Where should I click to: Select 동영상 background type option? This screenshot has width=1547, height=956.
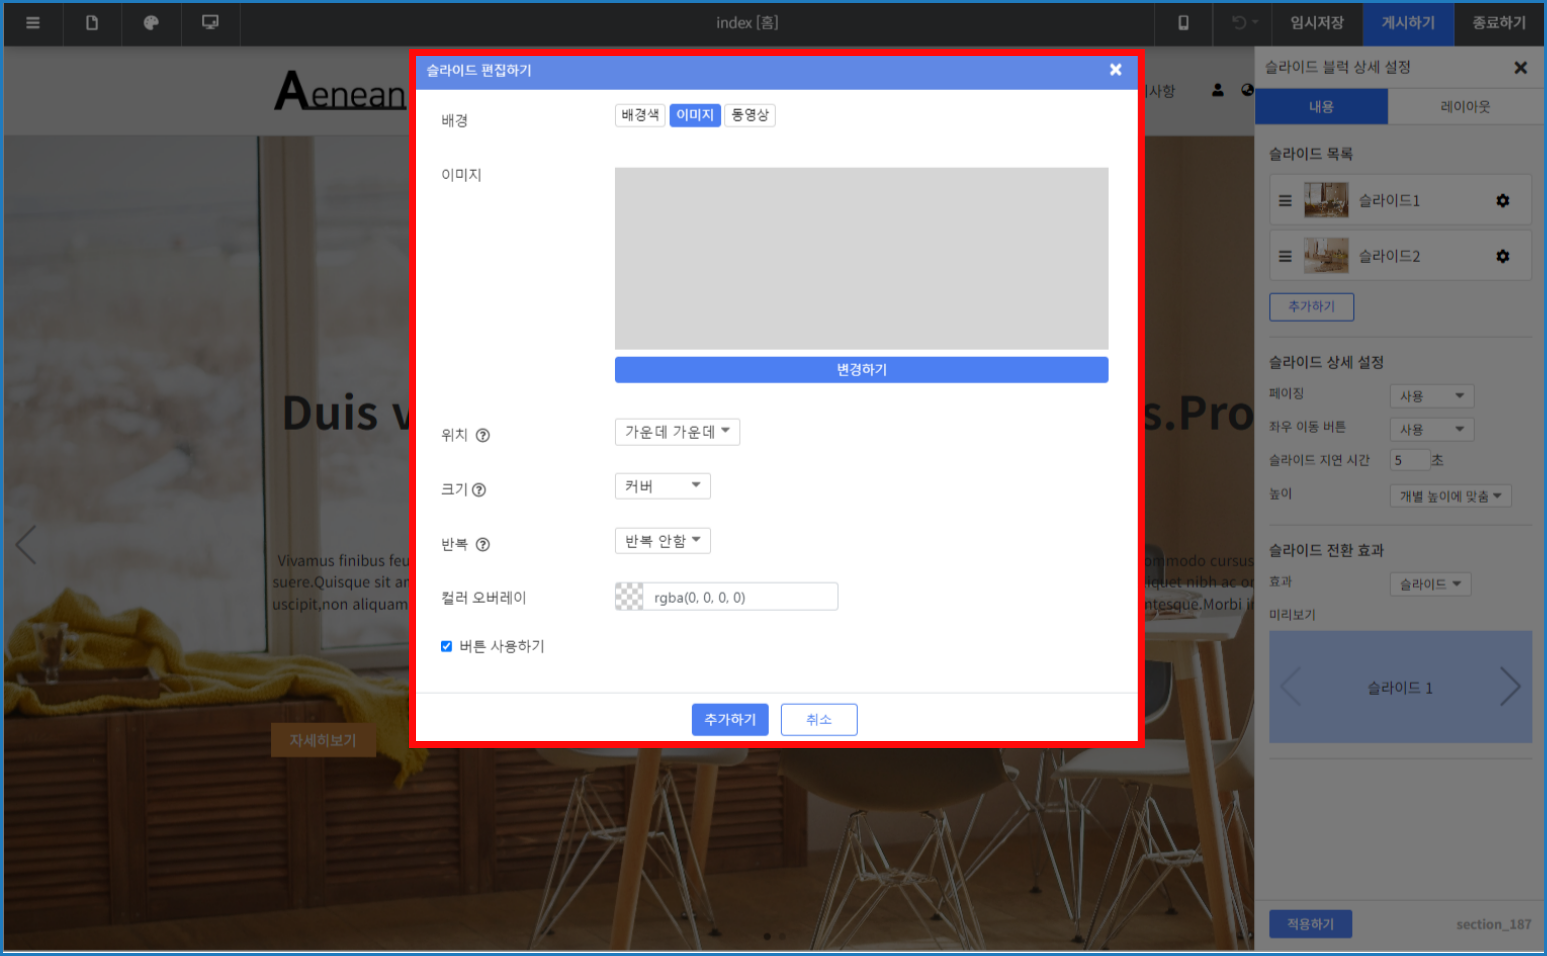(750, 116)
